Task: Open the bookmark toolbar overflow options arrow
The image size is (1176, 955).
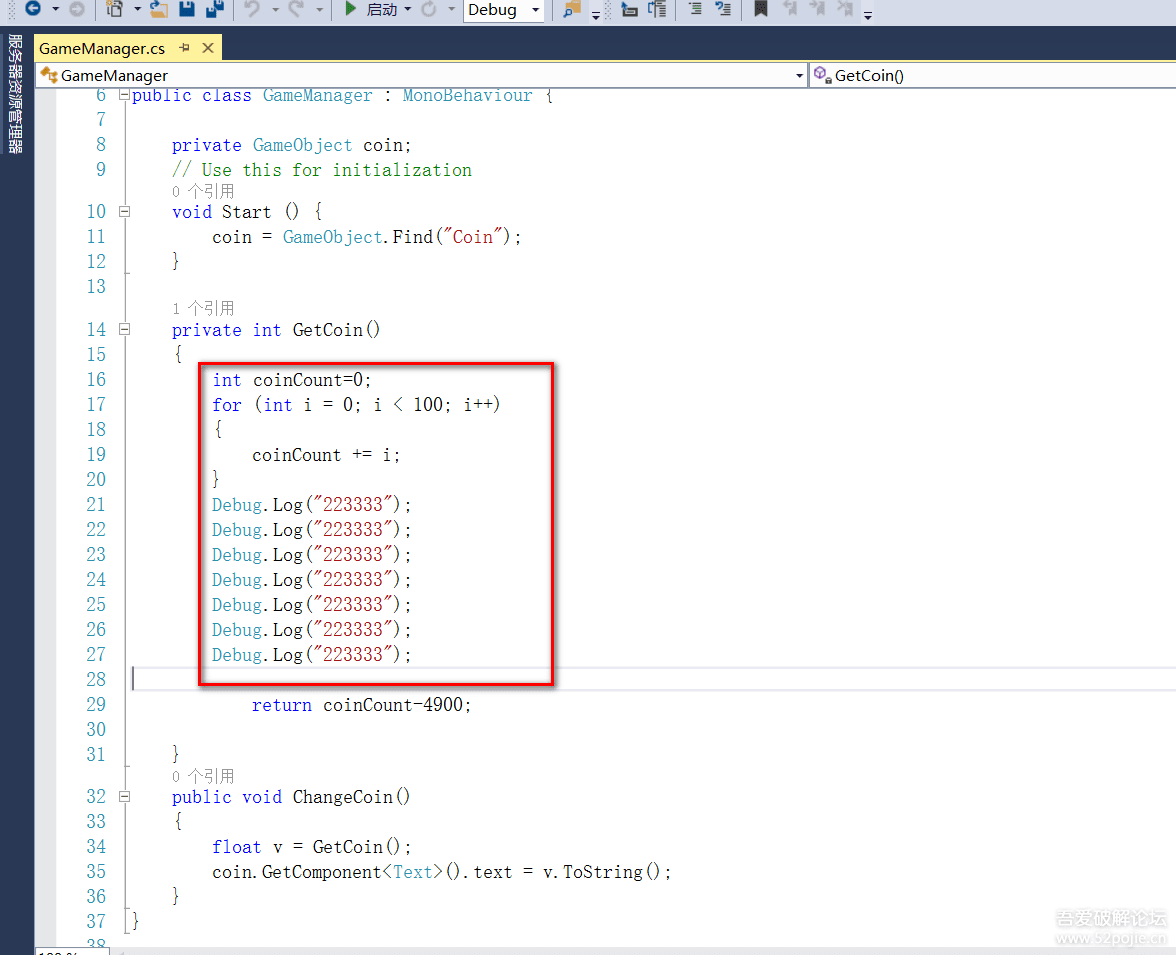Action: (x=868, y=14)
